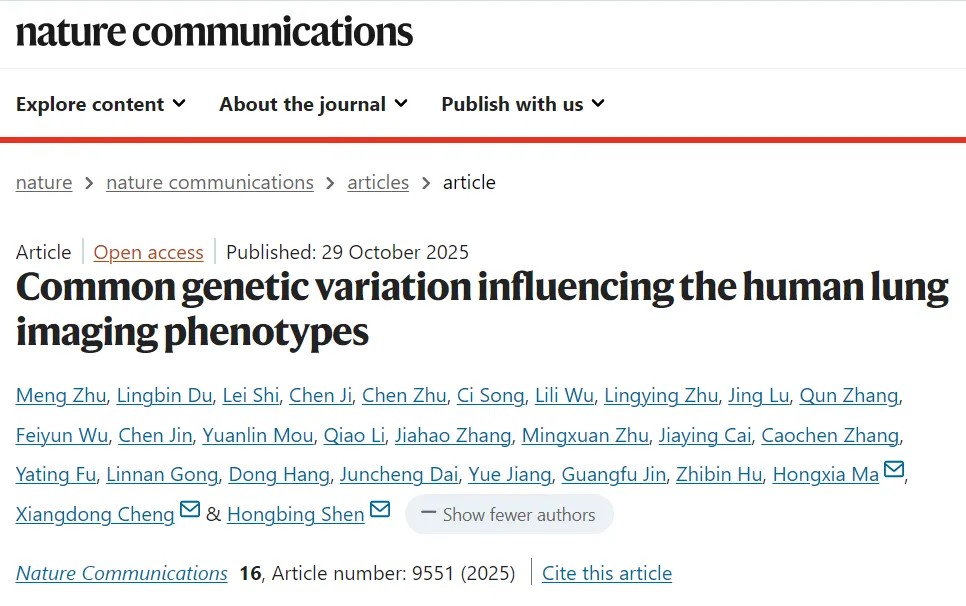Click the Open access link

[x=149, y=252]
